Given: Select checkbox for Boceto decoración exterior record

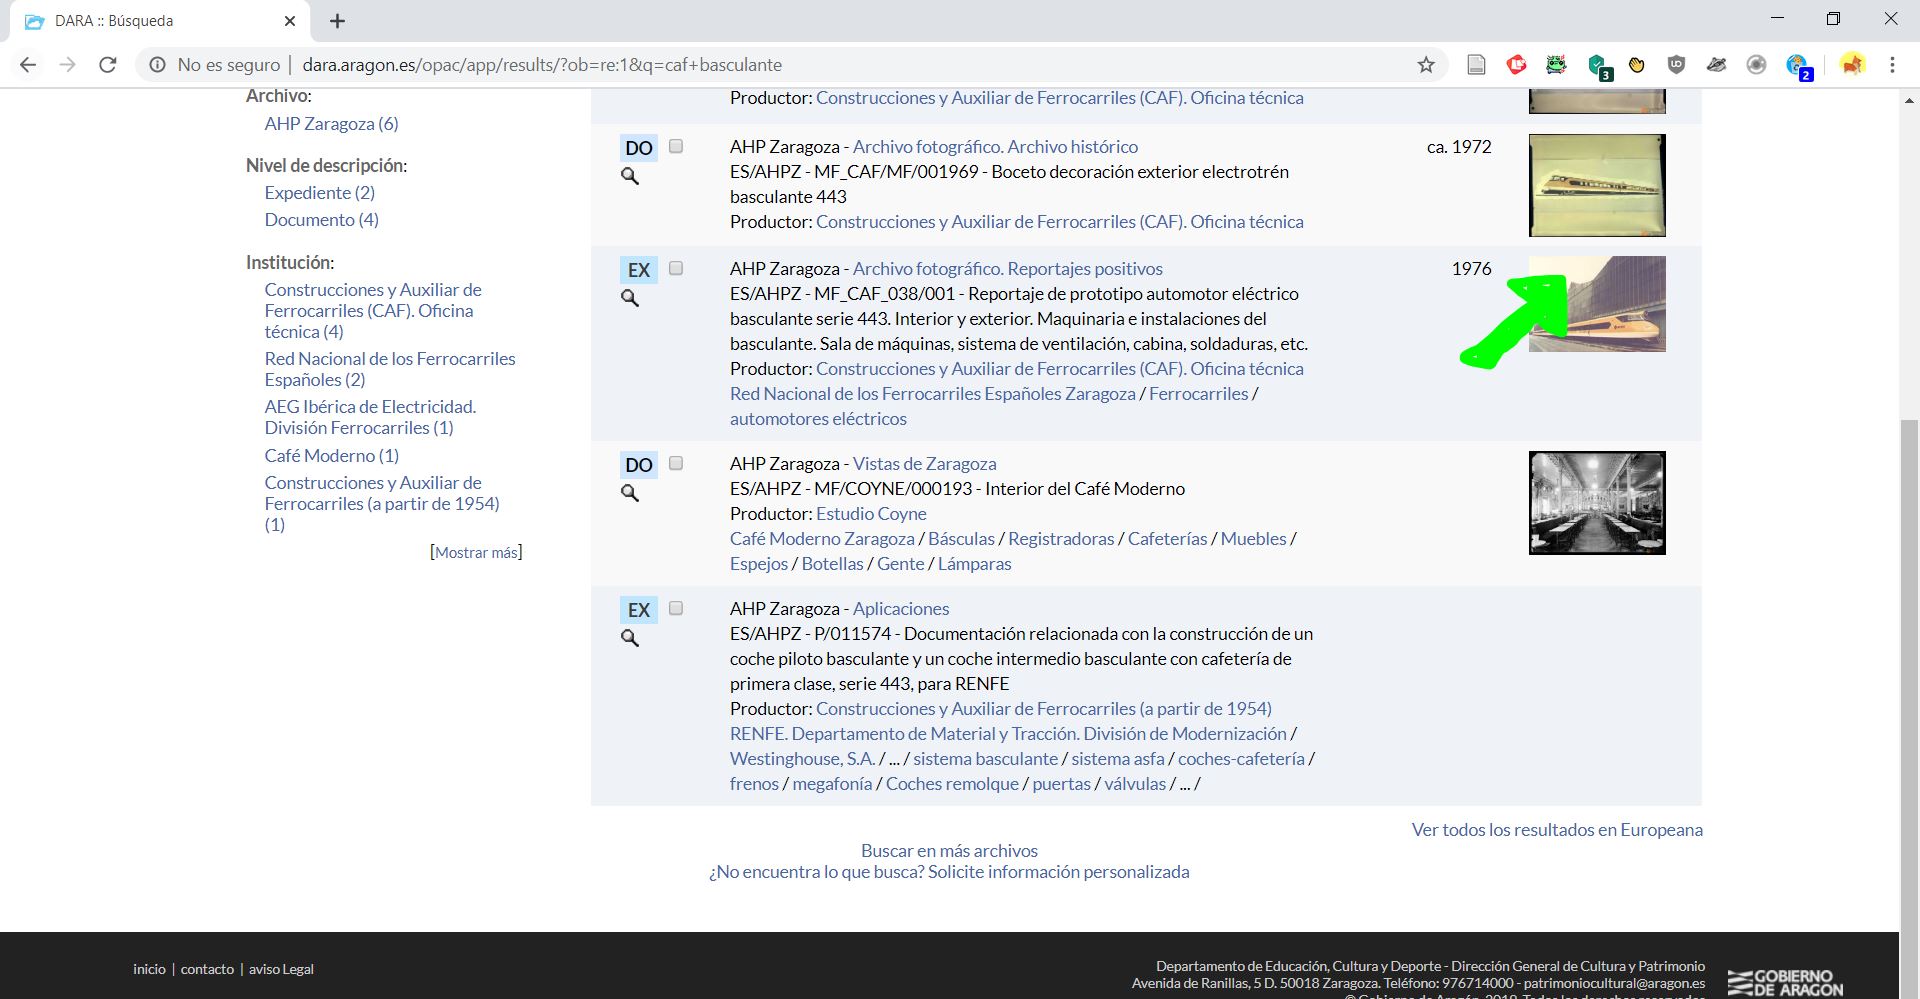Looking at the screenshot, I should [x=676, y=146].
